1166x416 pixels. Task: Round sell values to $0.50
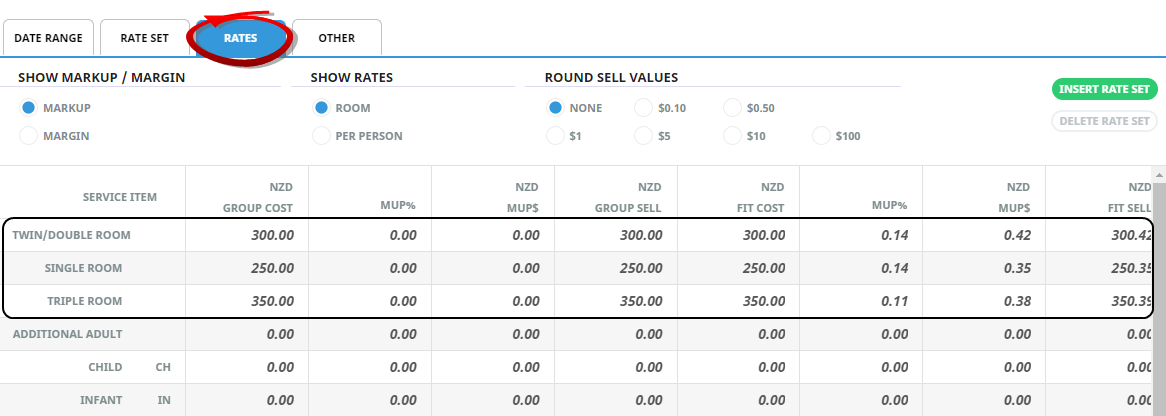coord(733,108)
